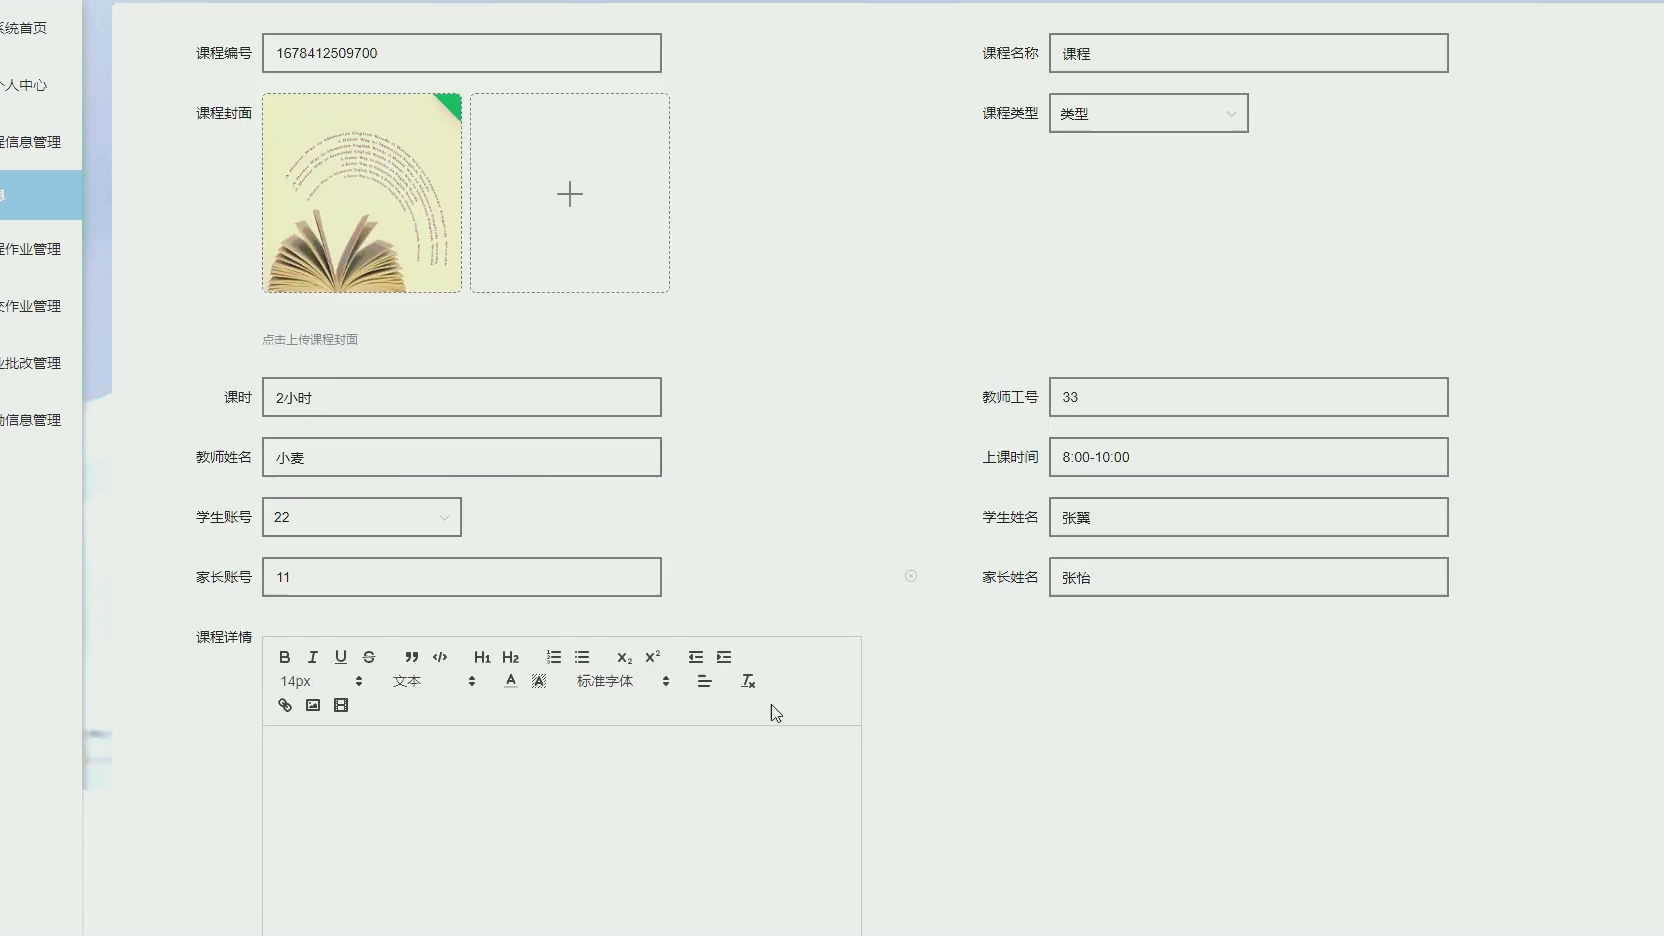Screen dimensions: 1664x936
Task: Expand the 学生账号 dropdown showing 22
Action: point(361,517)
